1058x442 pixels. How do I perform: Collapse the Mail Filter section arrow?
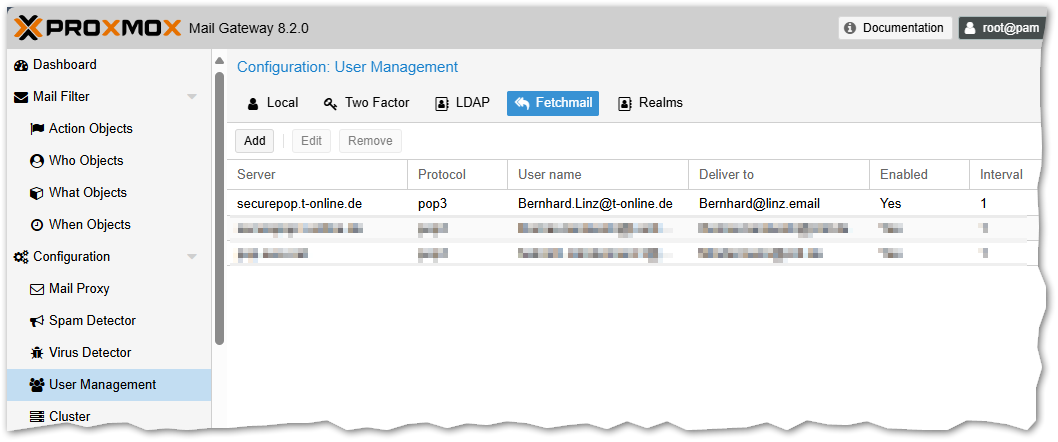[x=192, y=97]
